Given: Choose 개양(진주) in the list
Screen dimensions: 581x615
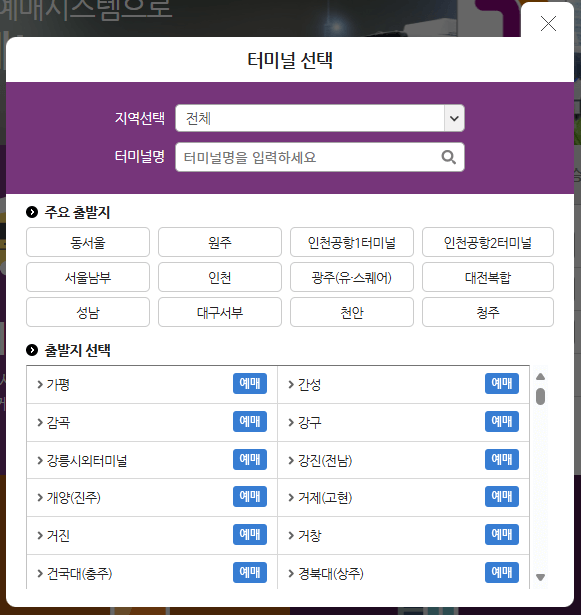Looking at the screenshot, I should point(73,498).
